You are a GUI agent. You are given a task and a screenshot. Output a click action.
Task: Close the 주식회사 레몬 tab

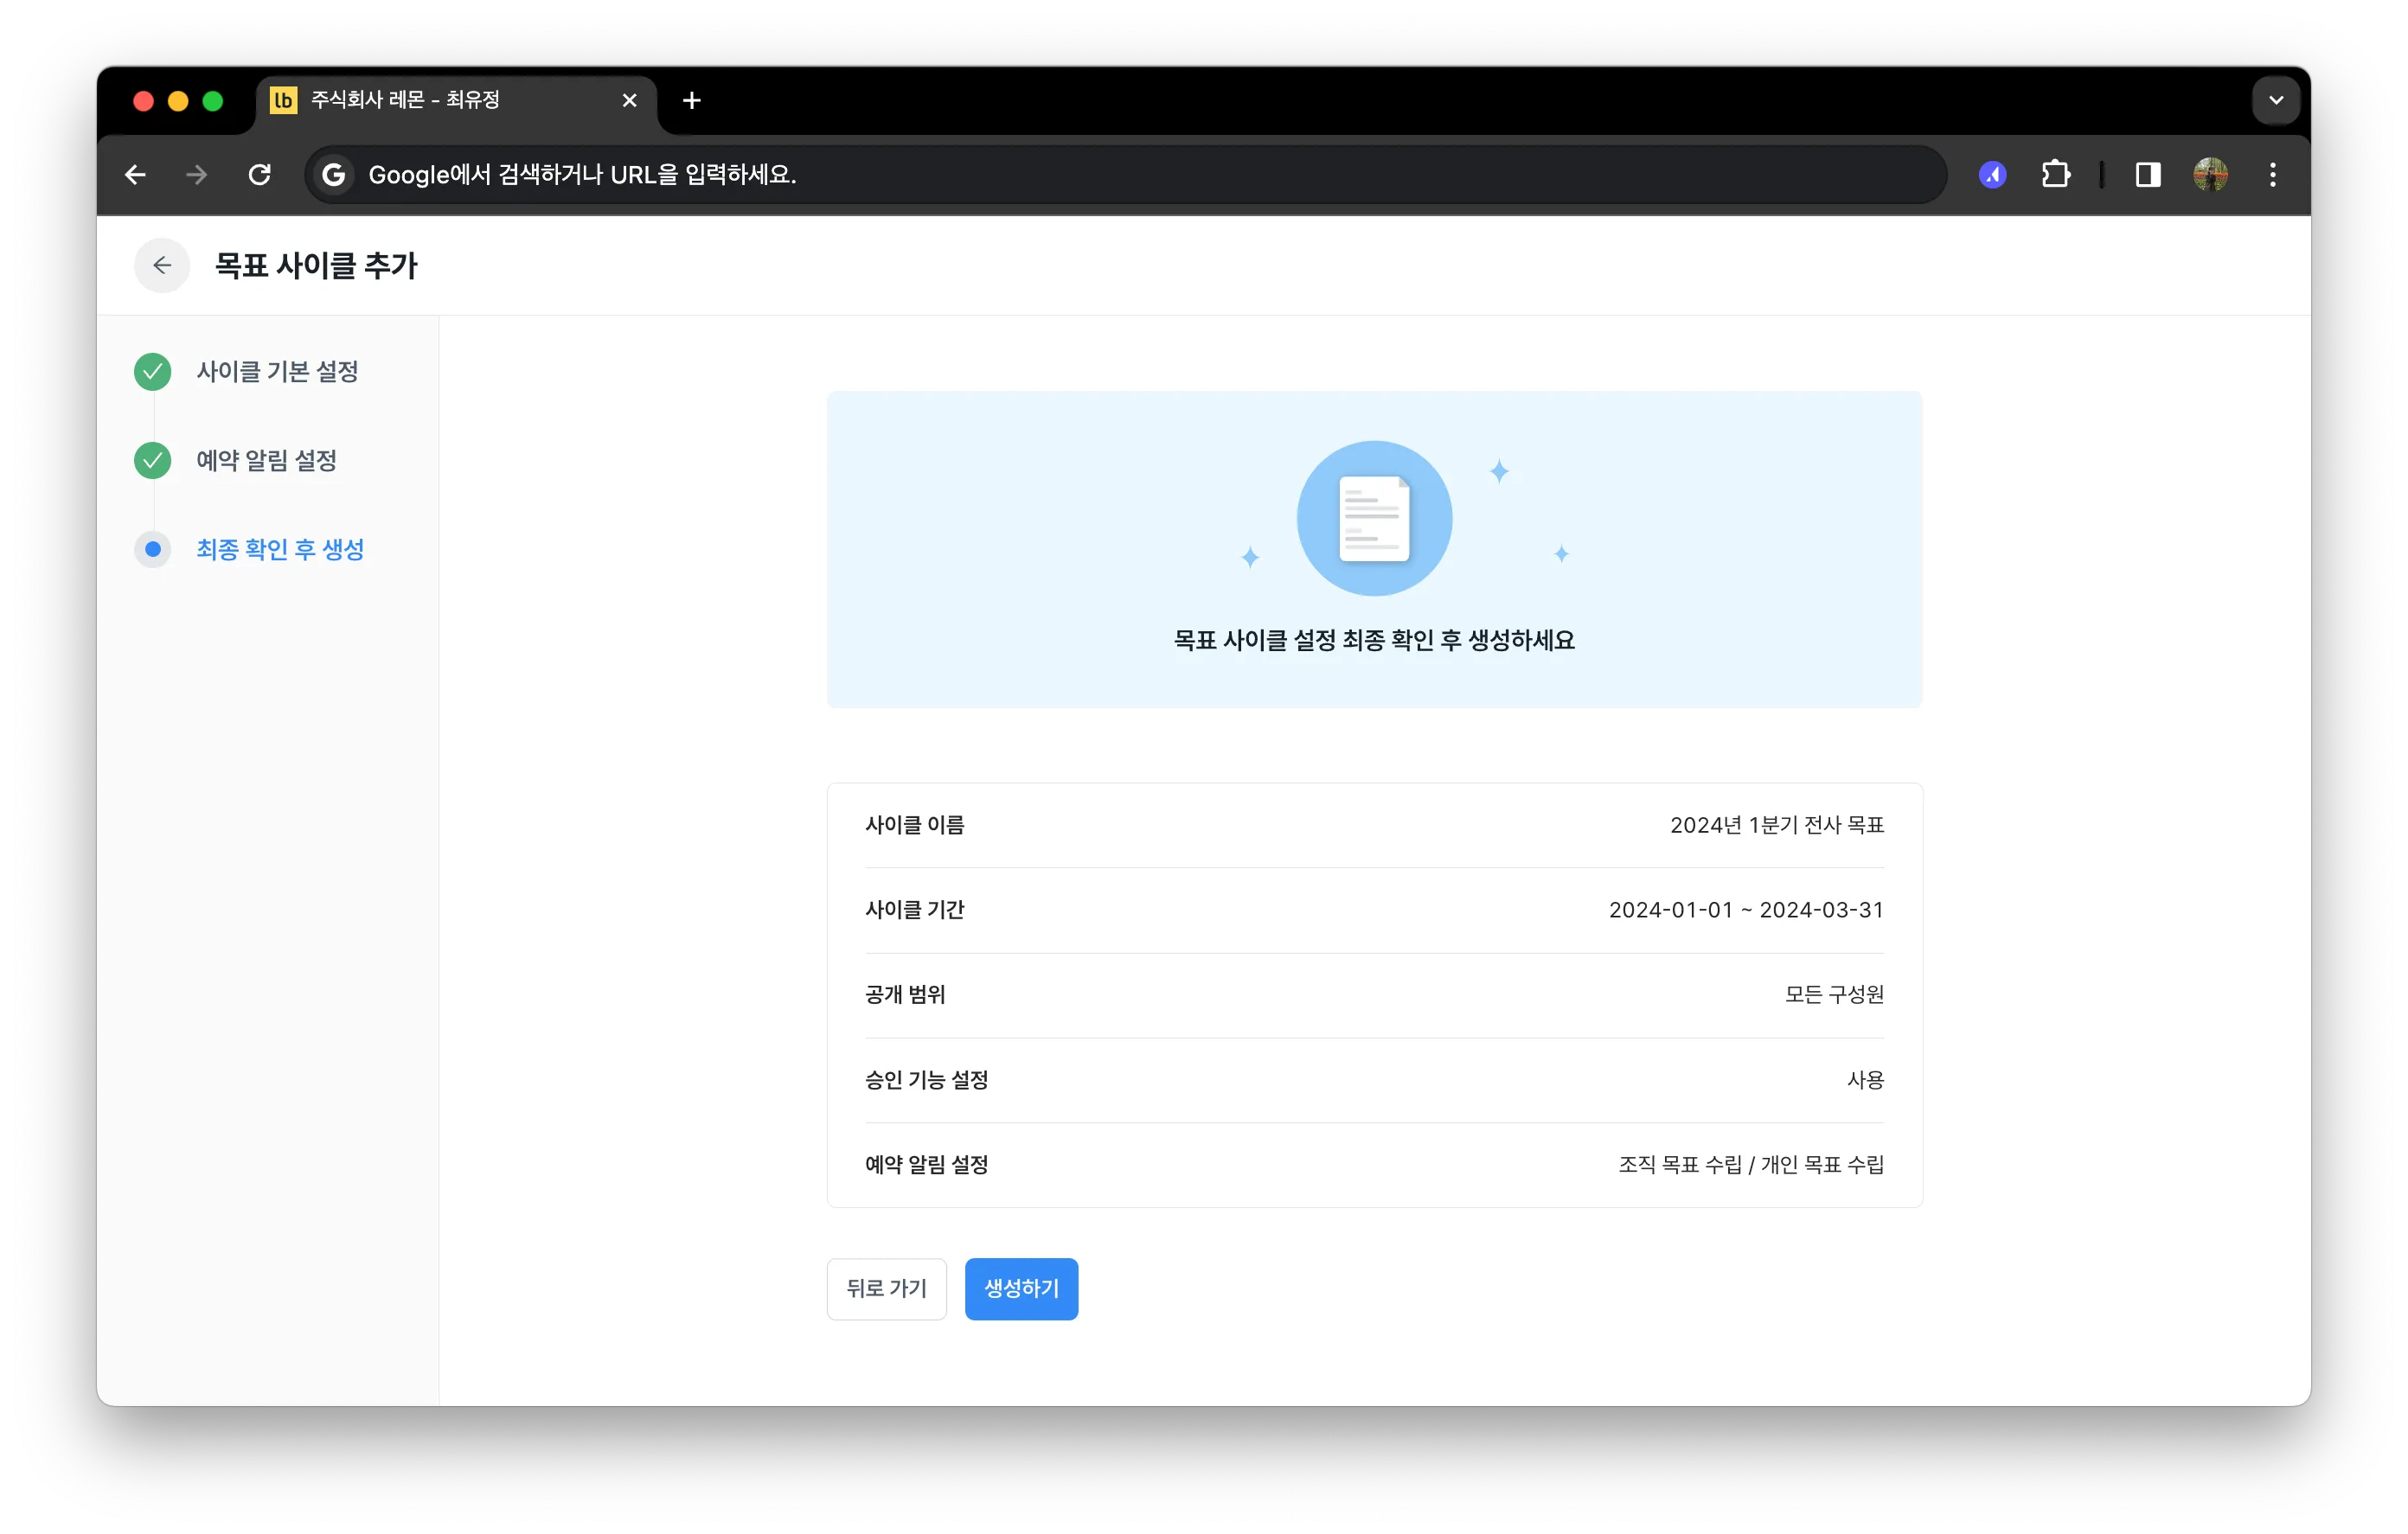[x=629, y=100]
